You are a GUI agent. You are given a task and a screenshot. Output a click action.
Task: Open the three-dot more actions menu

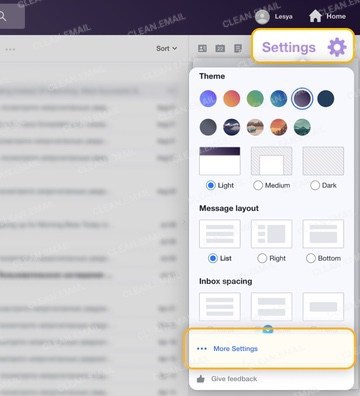10,49
